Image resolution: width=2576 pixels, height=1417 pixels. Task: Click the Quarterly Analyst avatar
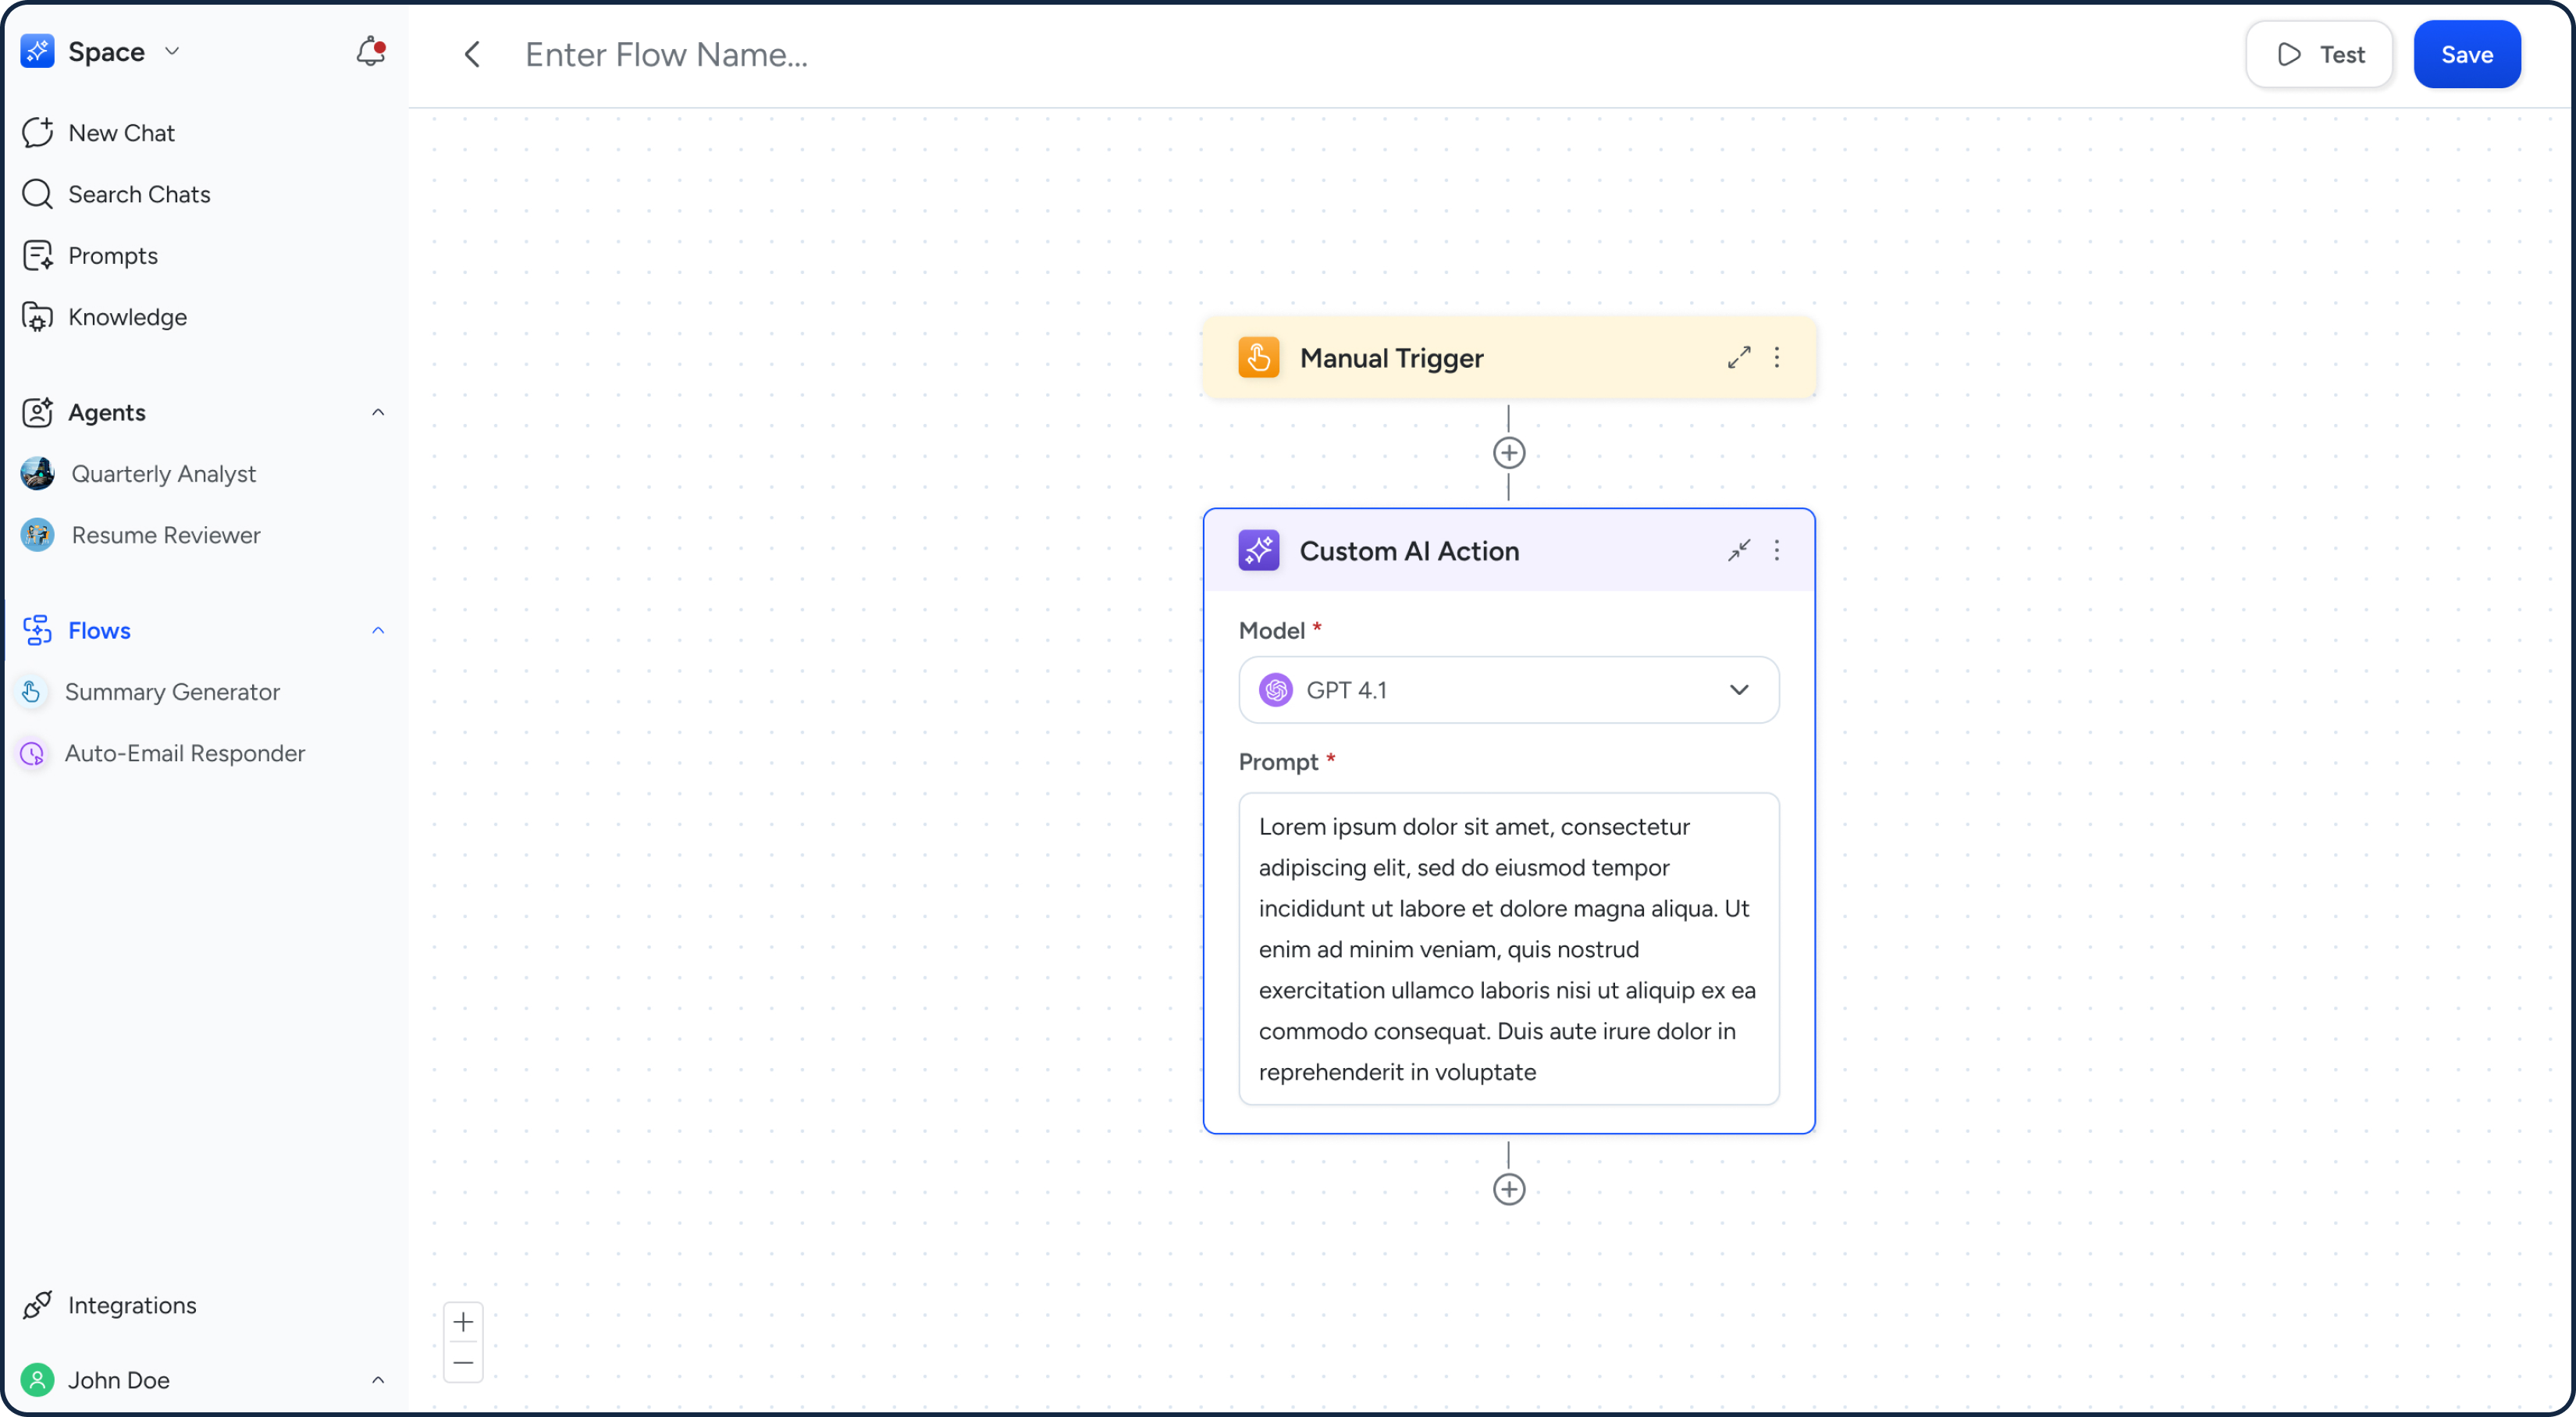coord(37,474)
